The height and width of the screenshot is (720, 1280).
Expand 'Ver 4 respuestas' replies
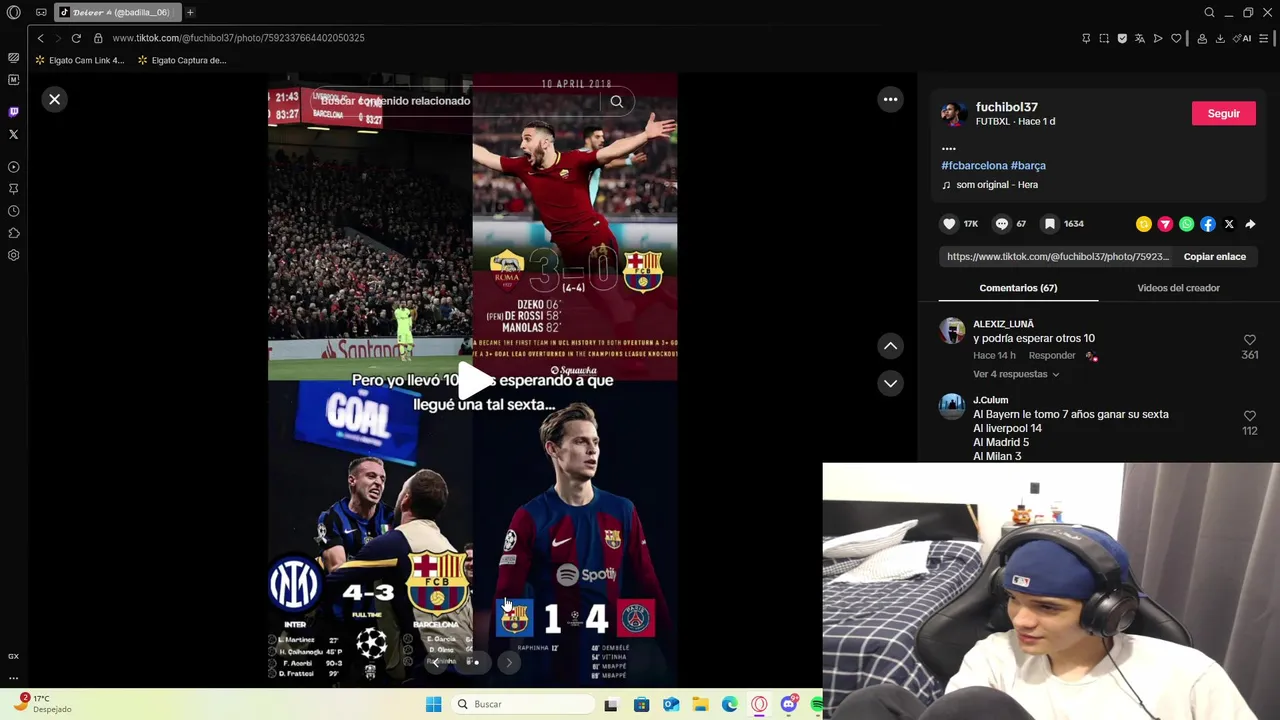(x=1016, y=374)
